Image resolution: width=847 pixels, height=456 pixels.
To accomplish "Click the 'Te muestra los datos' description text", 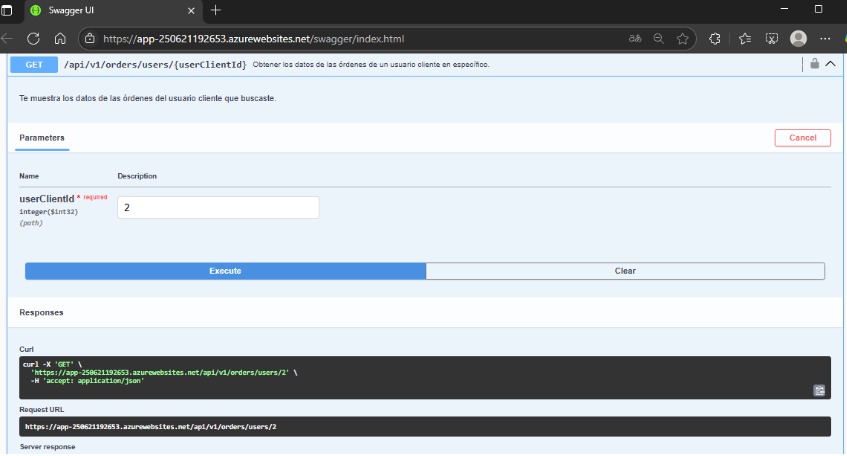I will coord(147,98).
